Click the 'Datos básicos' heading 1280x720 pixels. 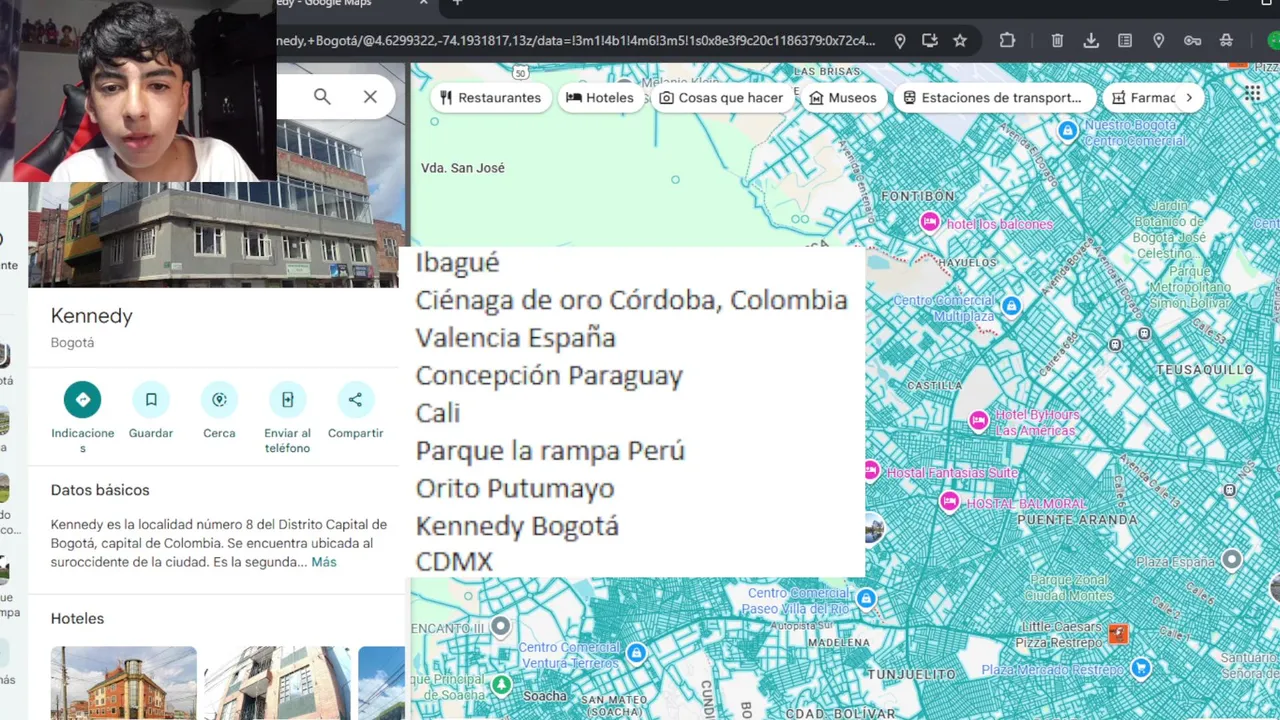(100, 490)
